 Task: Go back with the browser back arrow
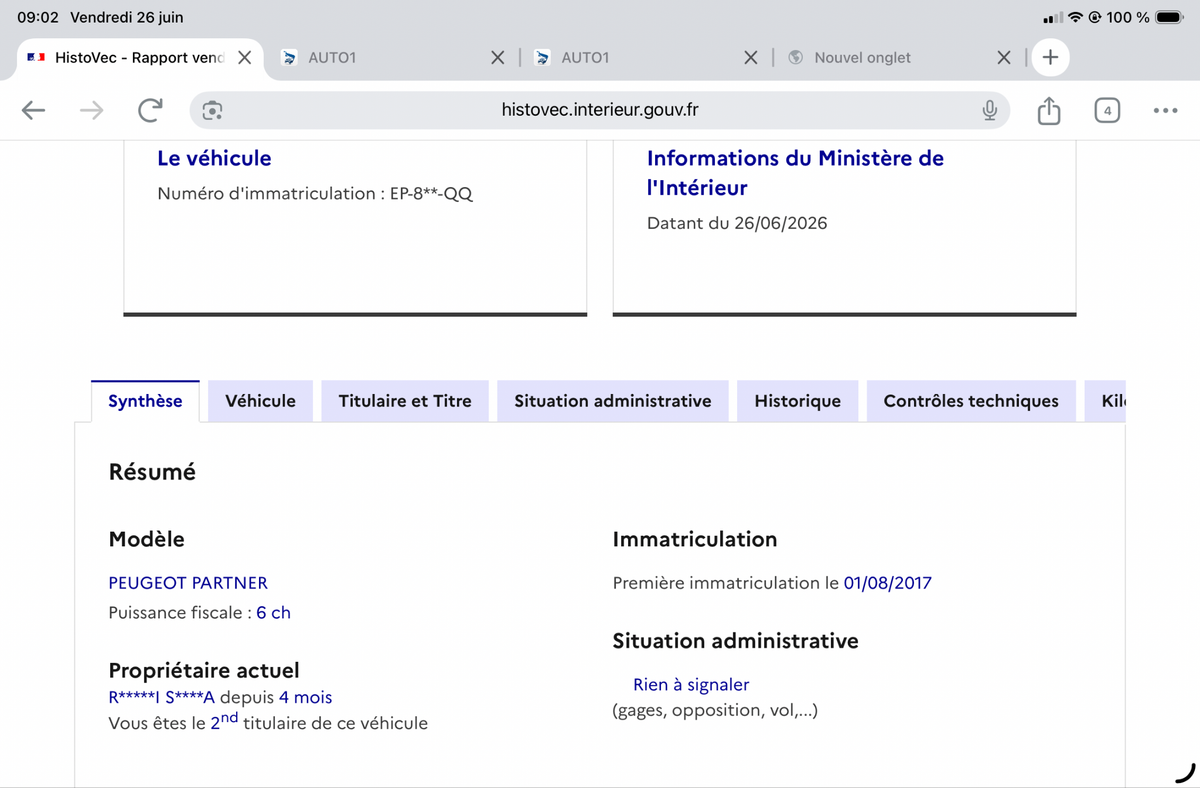(34, 110)
